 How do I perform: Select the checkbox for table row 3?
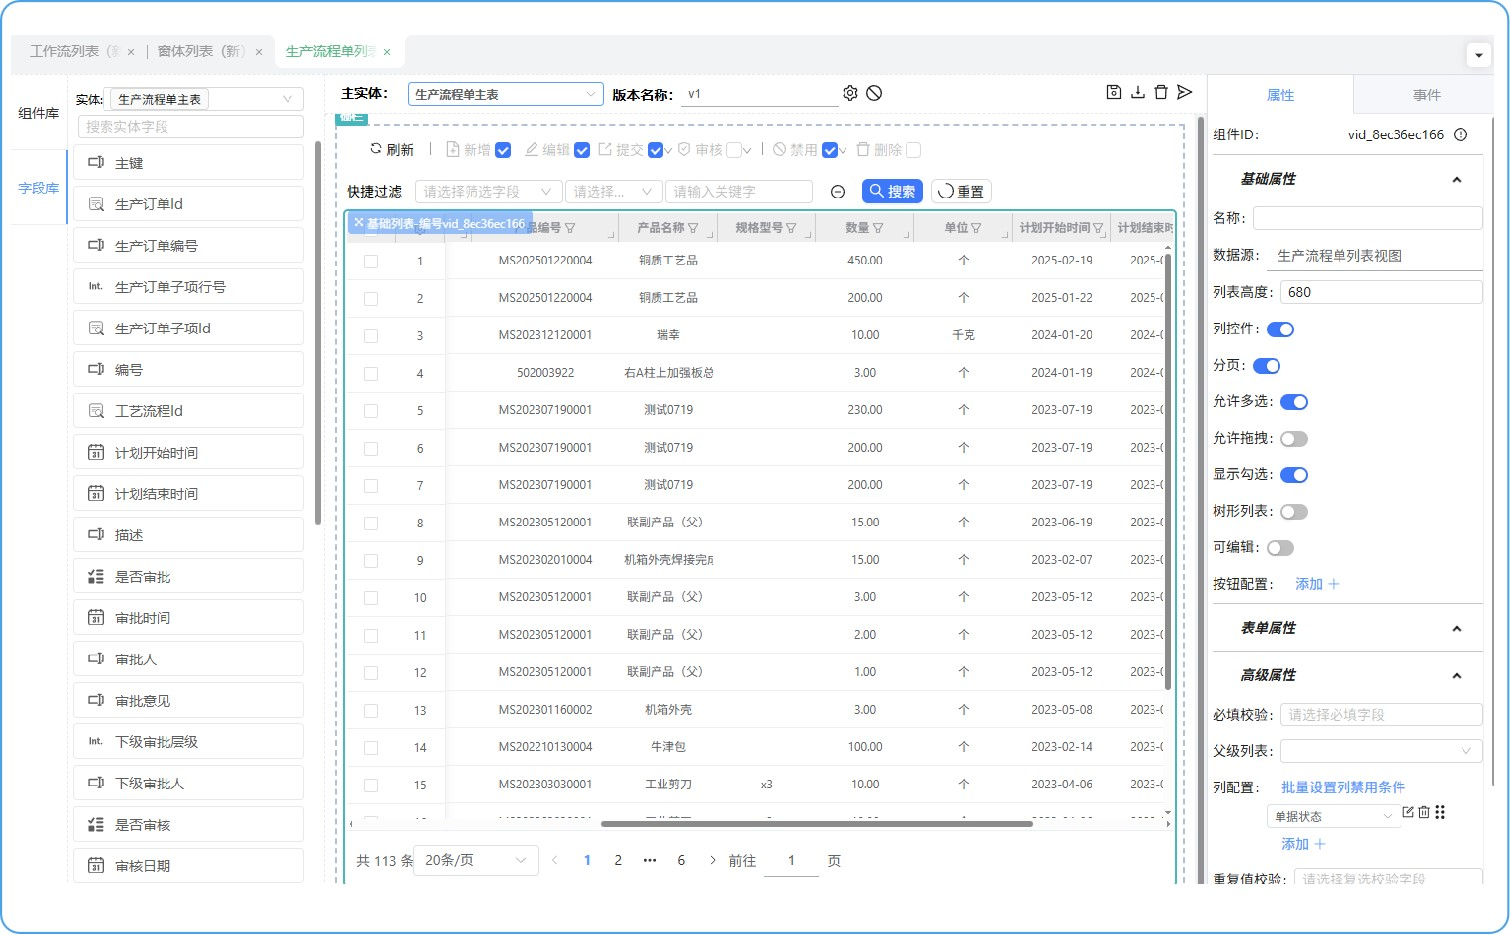(371, 336)
